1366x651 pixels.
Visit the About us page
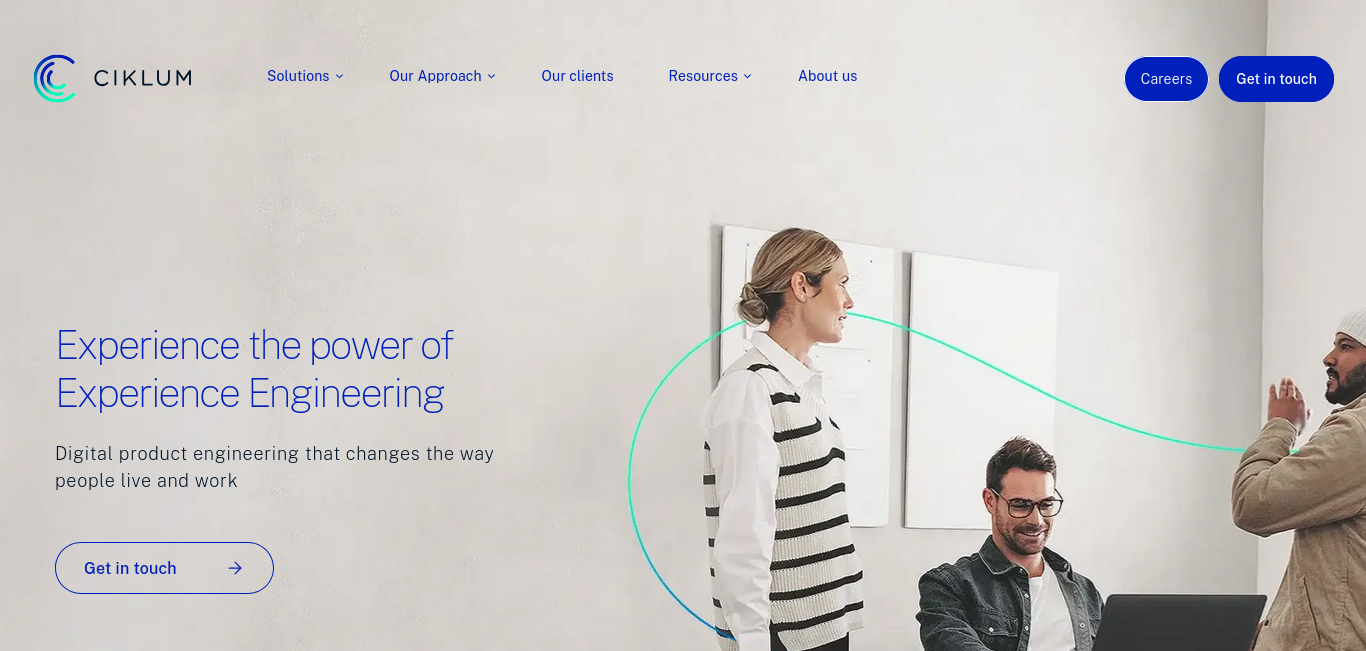click(x=827, y=76)
